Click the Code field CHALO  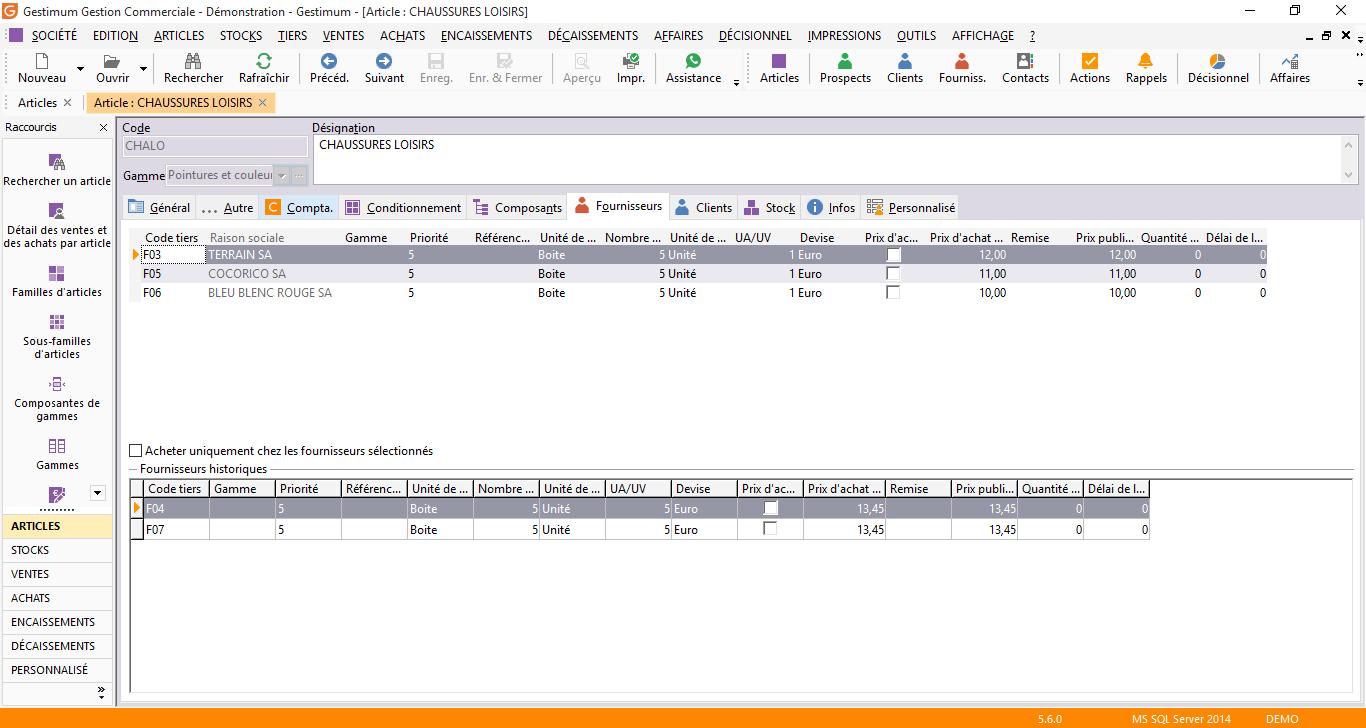pyautogui.click(x=215, y=146)
